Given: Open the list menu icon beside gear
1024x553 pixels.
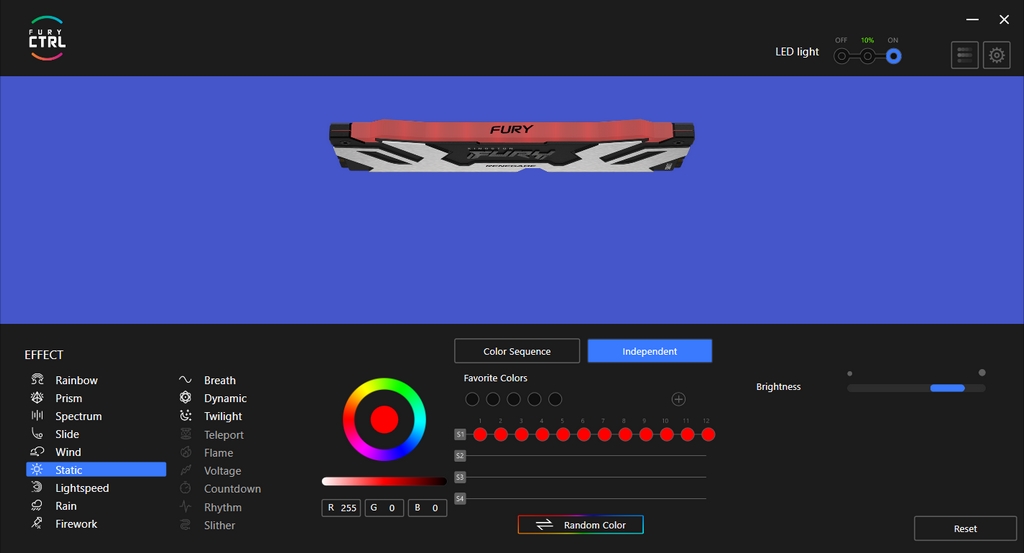Looking at the screenshot, I should coord(965,55).
